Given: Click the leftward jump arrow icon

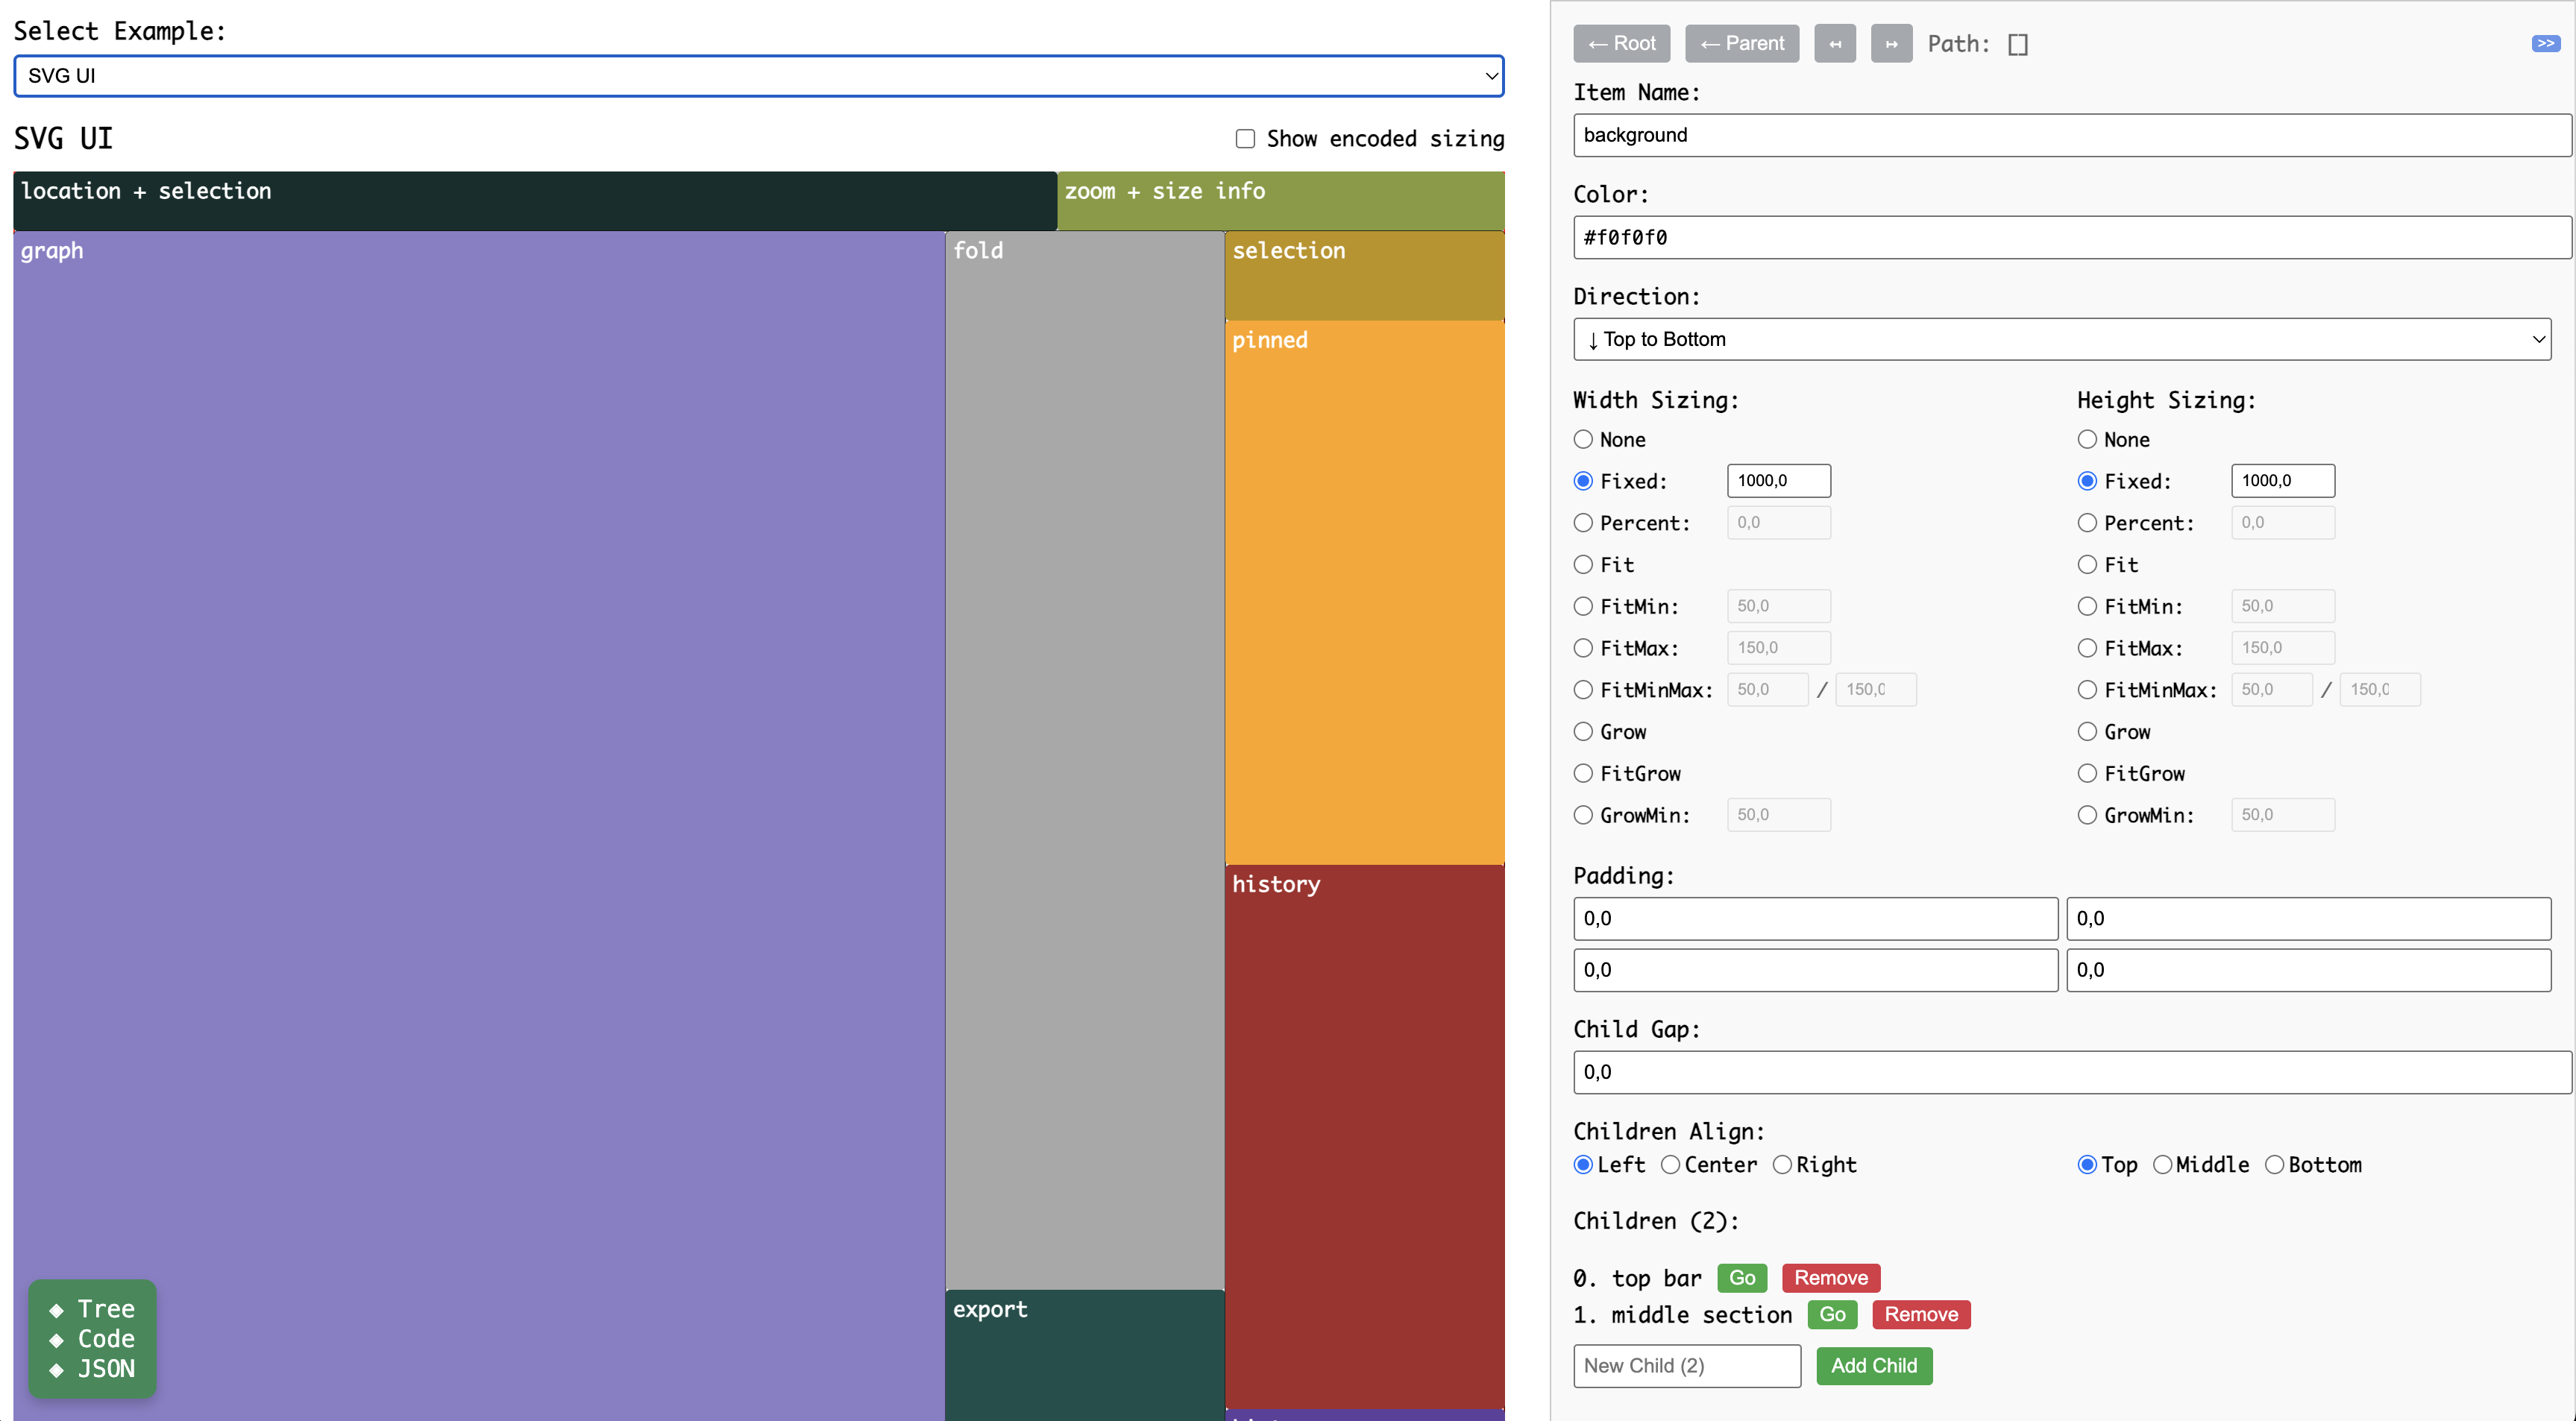Looking at the screenshot, I should coord(1835,43).
